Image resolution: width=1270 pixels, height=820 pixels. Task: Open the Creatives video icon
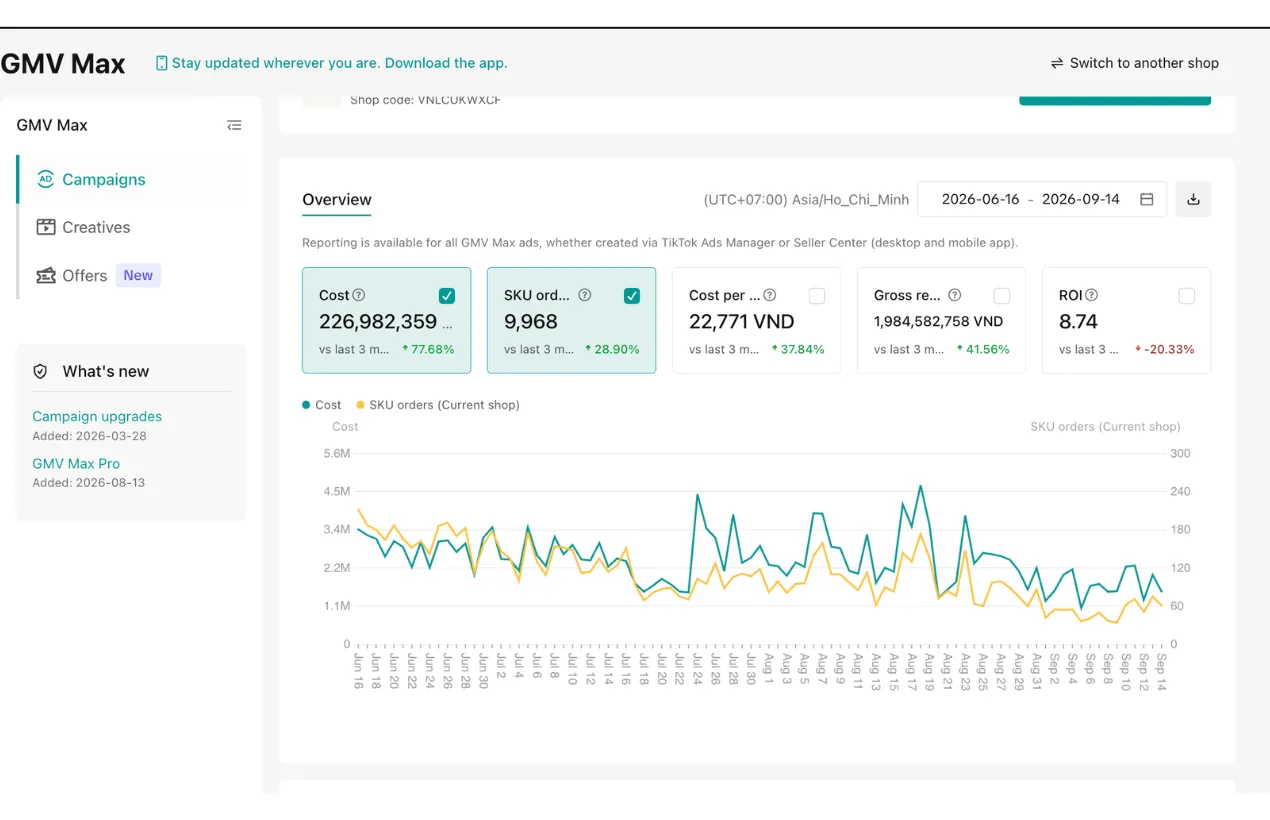(46, 227)
